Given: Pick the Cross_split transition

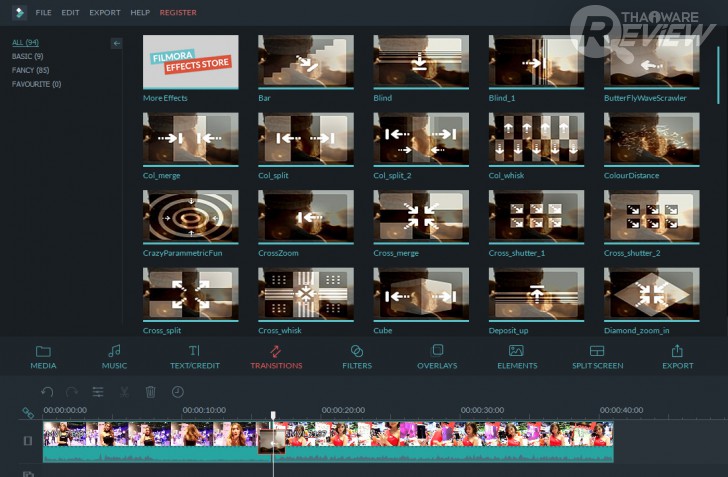Looking at the screenshot, I should [191, 294].
